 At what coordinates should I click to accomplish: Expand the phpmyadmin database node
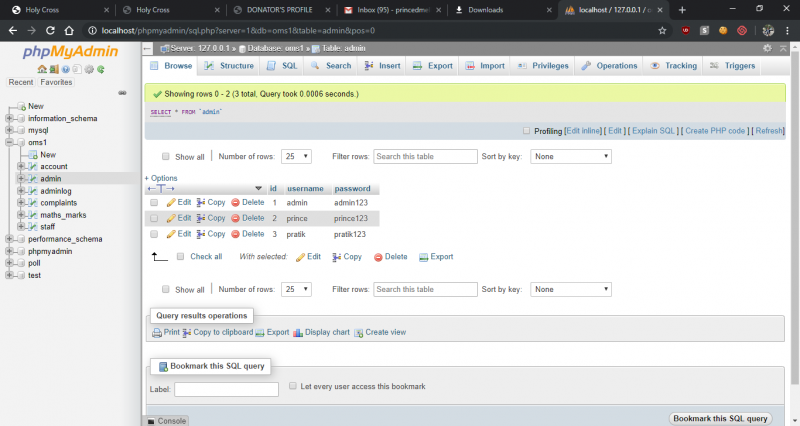[x=9, y=251]
